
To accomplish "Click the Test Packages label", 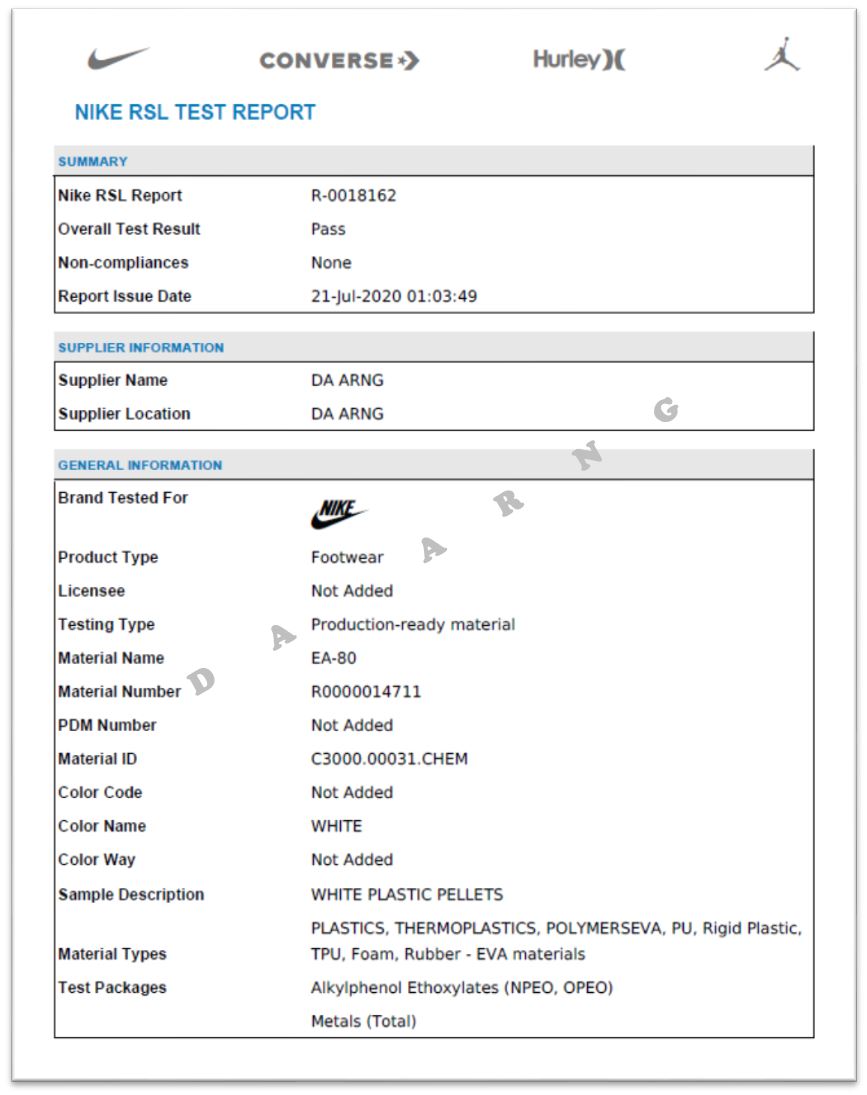I will (x=112, y=987).
